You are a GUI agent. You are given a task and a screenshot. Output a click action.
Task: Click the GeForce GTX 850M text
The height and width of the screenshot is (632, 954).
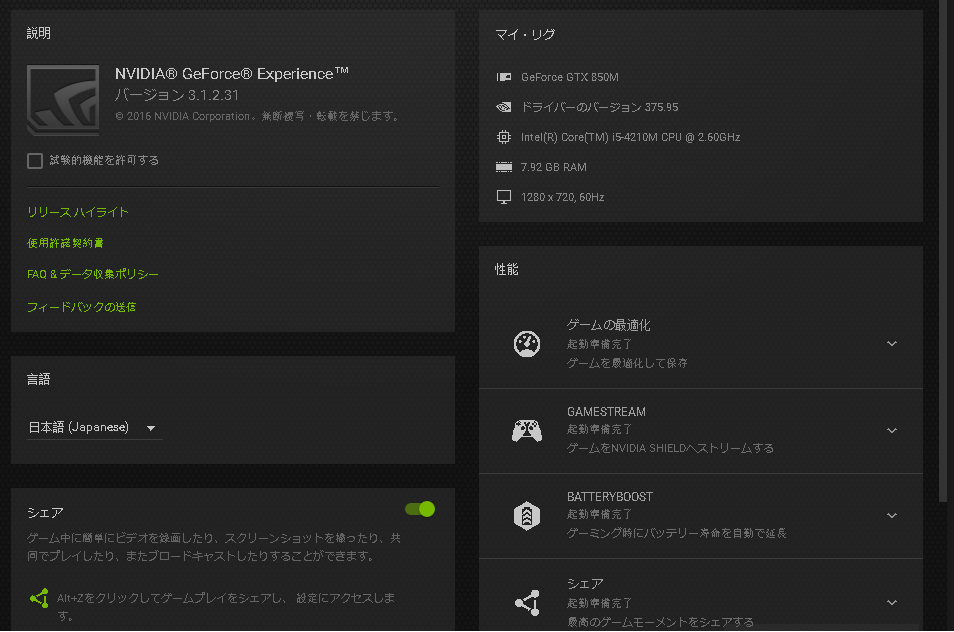click(x=569, y=77)
